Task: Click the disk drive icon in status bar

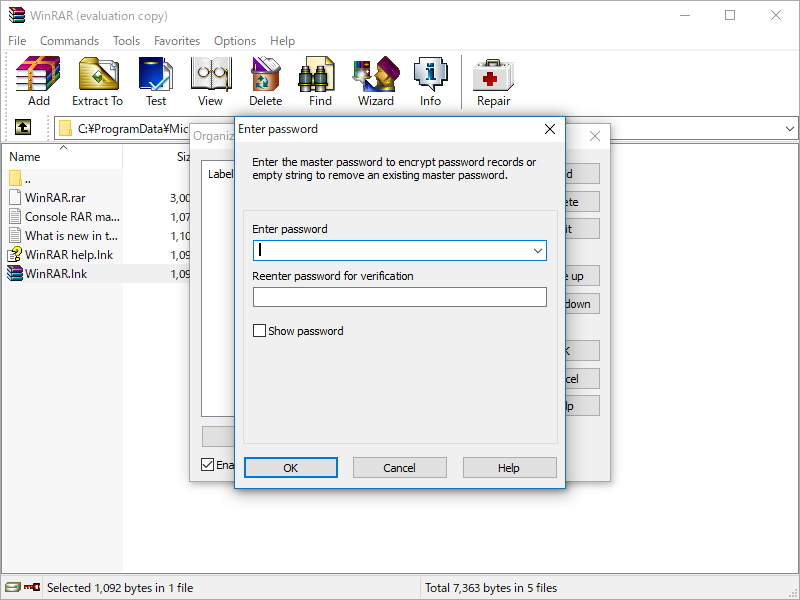Action: tap(13, 587)
